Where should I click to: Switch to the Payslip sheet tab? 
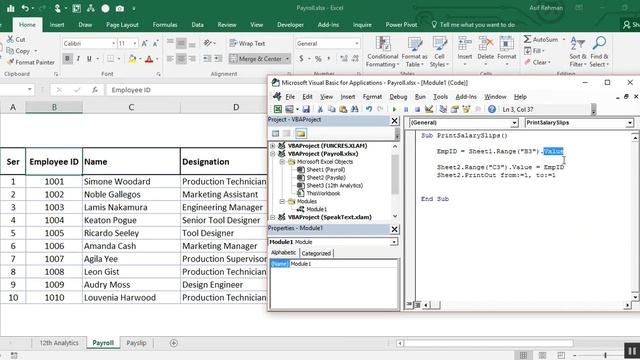[x=136, y=343]
